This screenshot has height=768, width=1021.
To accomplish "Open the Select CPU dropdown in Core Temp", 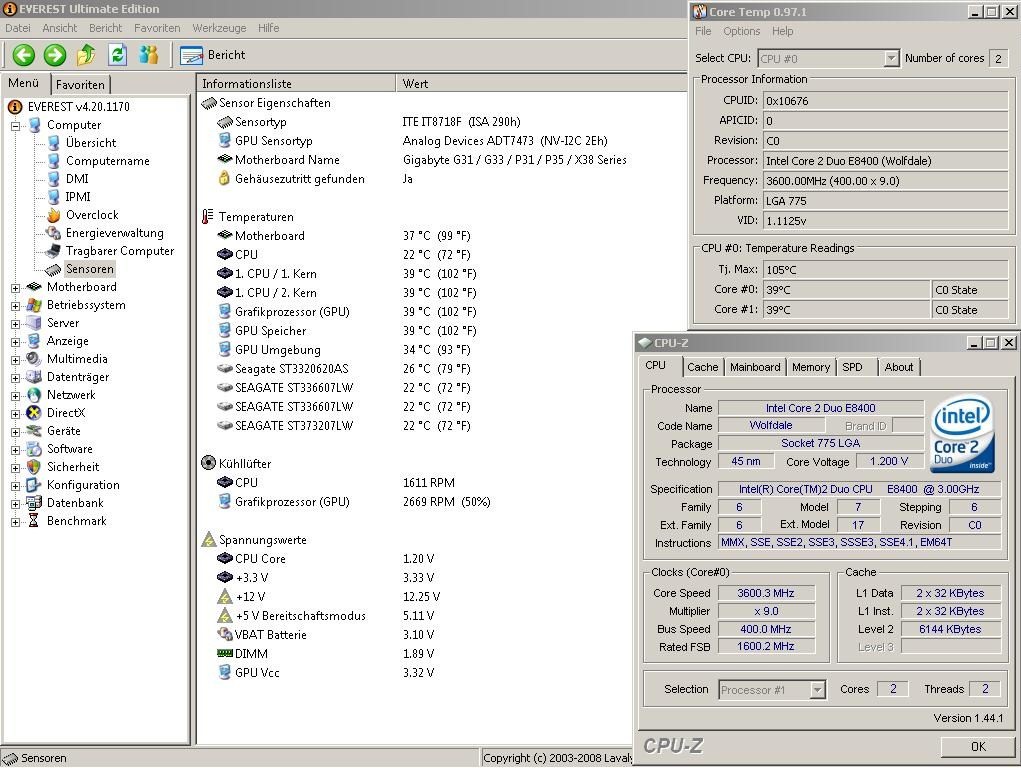I will tap(891, 59).
